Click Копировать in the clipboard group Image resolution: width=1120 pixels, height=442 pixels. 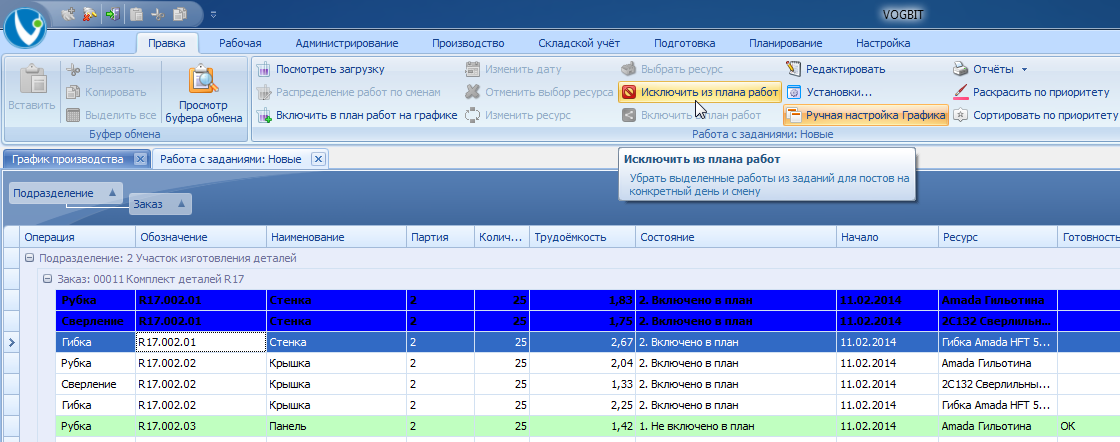point(106,92)
